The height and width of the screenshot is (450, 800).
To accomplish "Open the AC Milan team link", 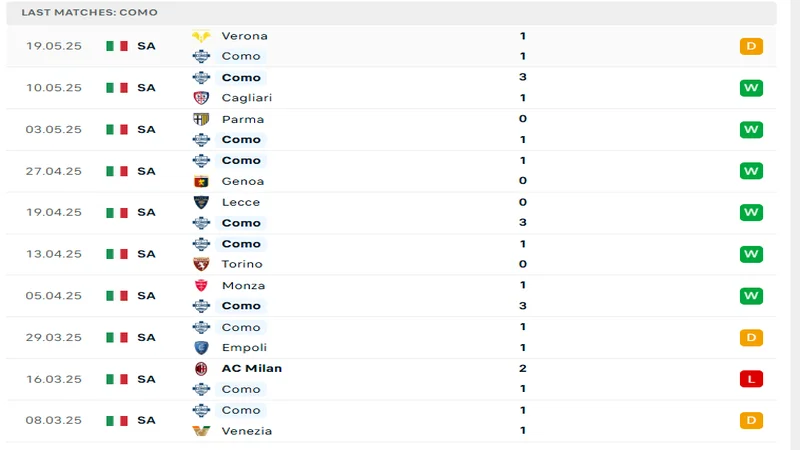I will (251, 368).
